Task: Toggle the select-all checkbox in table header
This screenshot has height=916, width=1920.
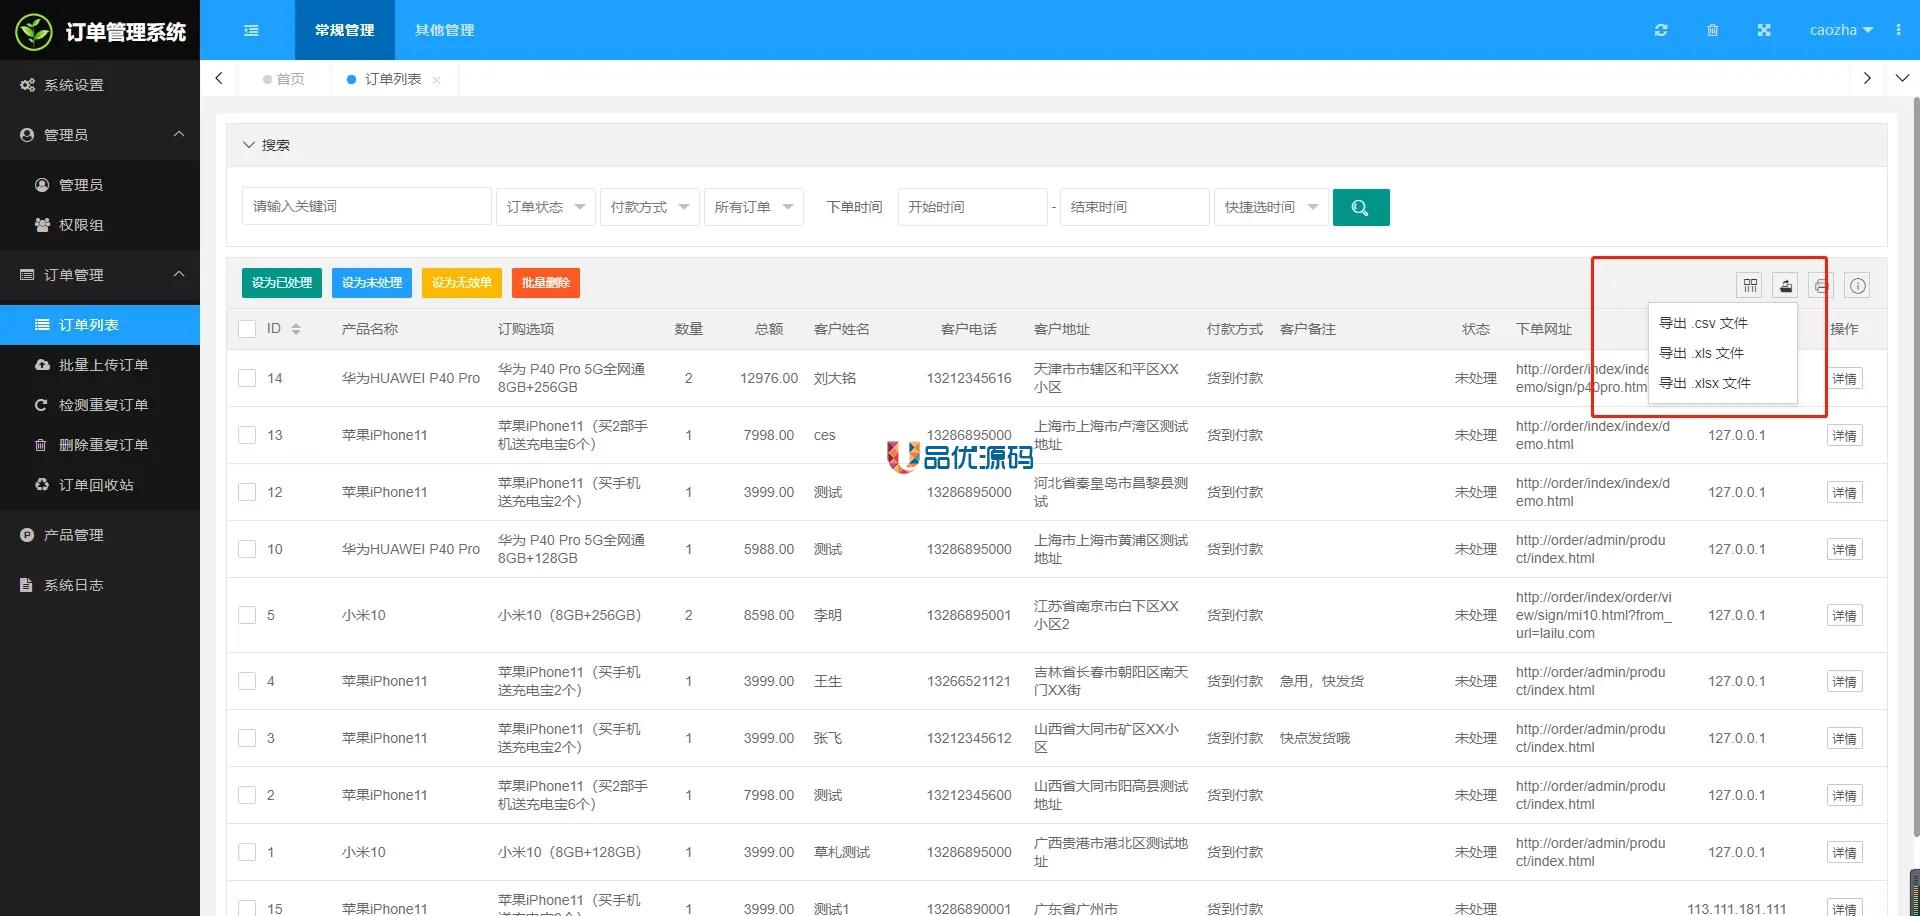Action: pos(247,329)
